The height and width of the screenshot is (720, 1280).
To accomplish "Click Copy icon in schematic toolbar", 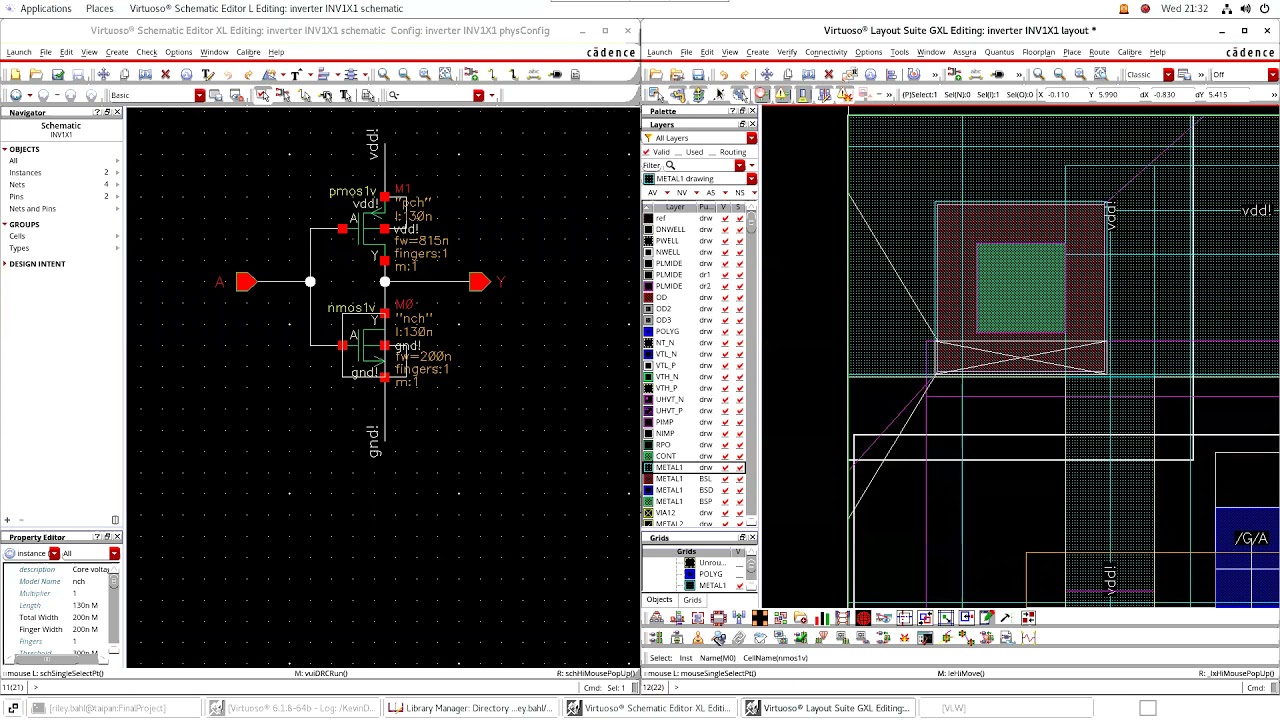I will point(124,74).
